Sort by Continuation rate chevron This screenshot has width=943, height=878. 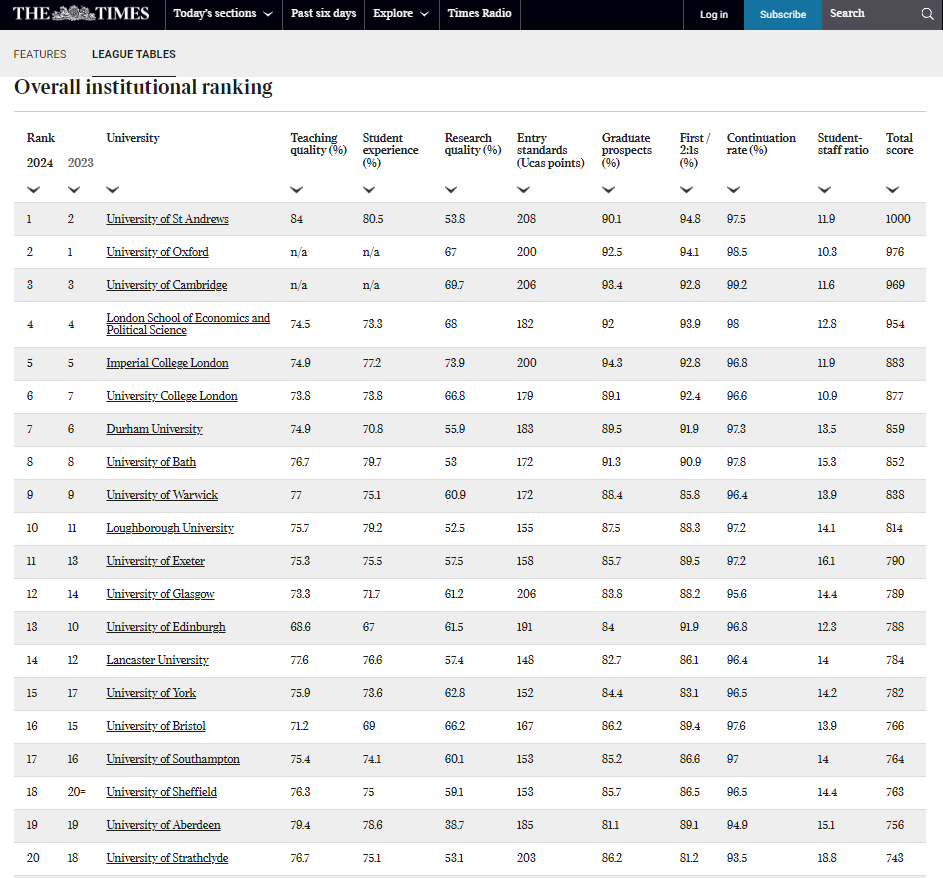733,189
